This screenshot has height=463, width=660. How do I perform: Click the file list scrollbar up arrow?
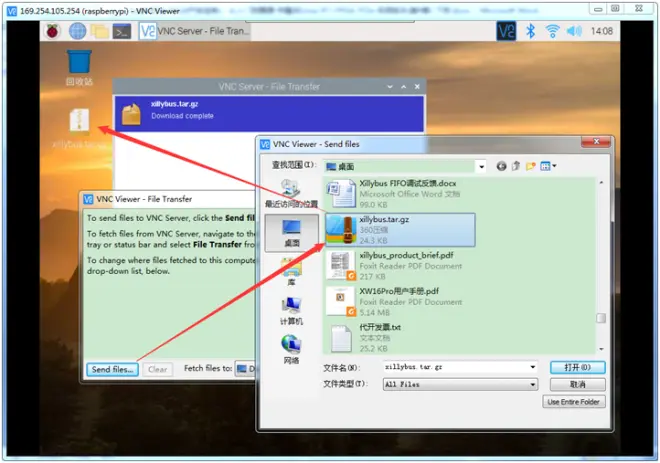tap(601, 183)
